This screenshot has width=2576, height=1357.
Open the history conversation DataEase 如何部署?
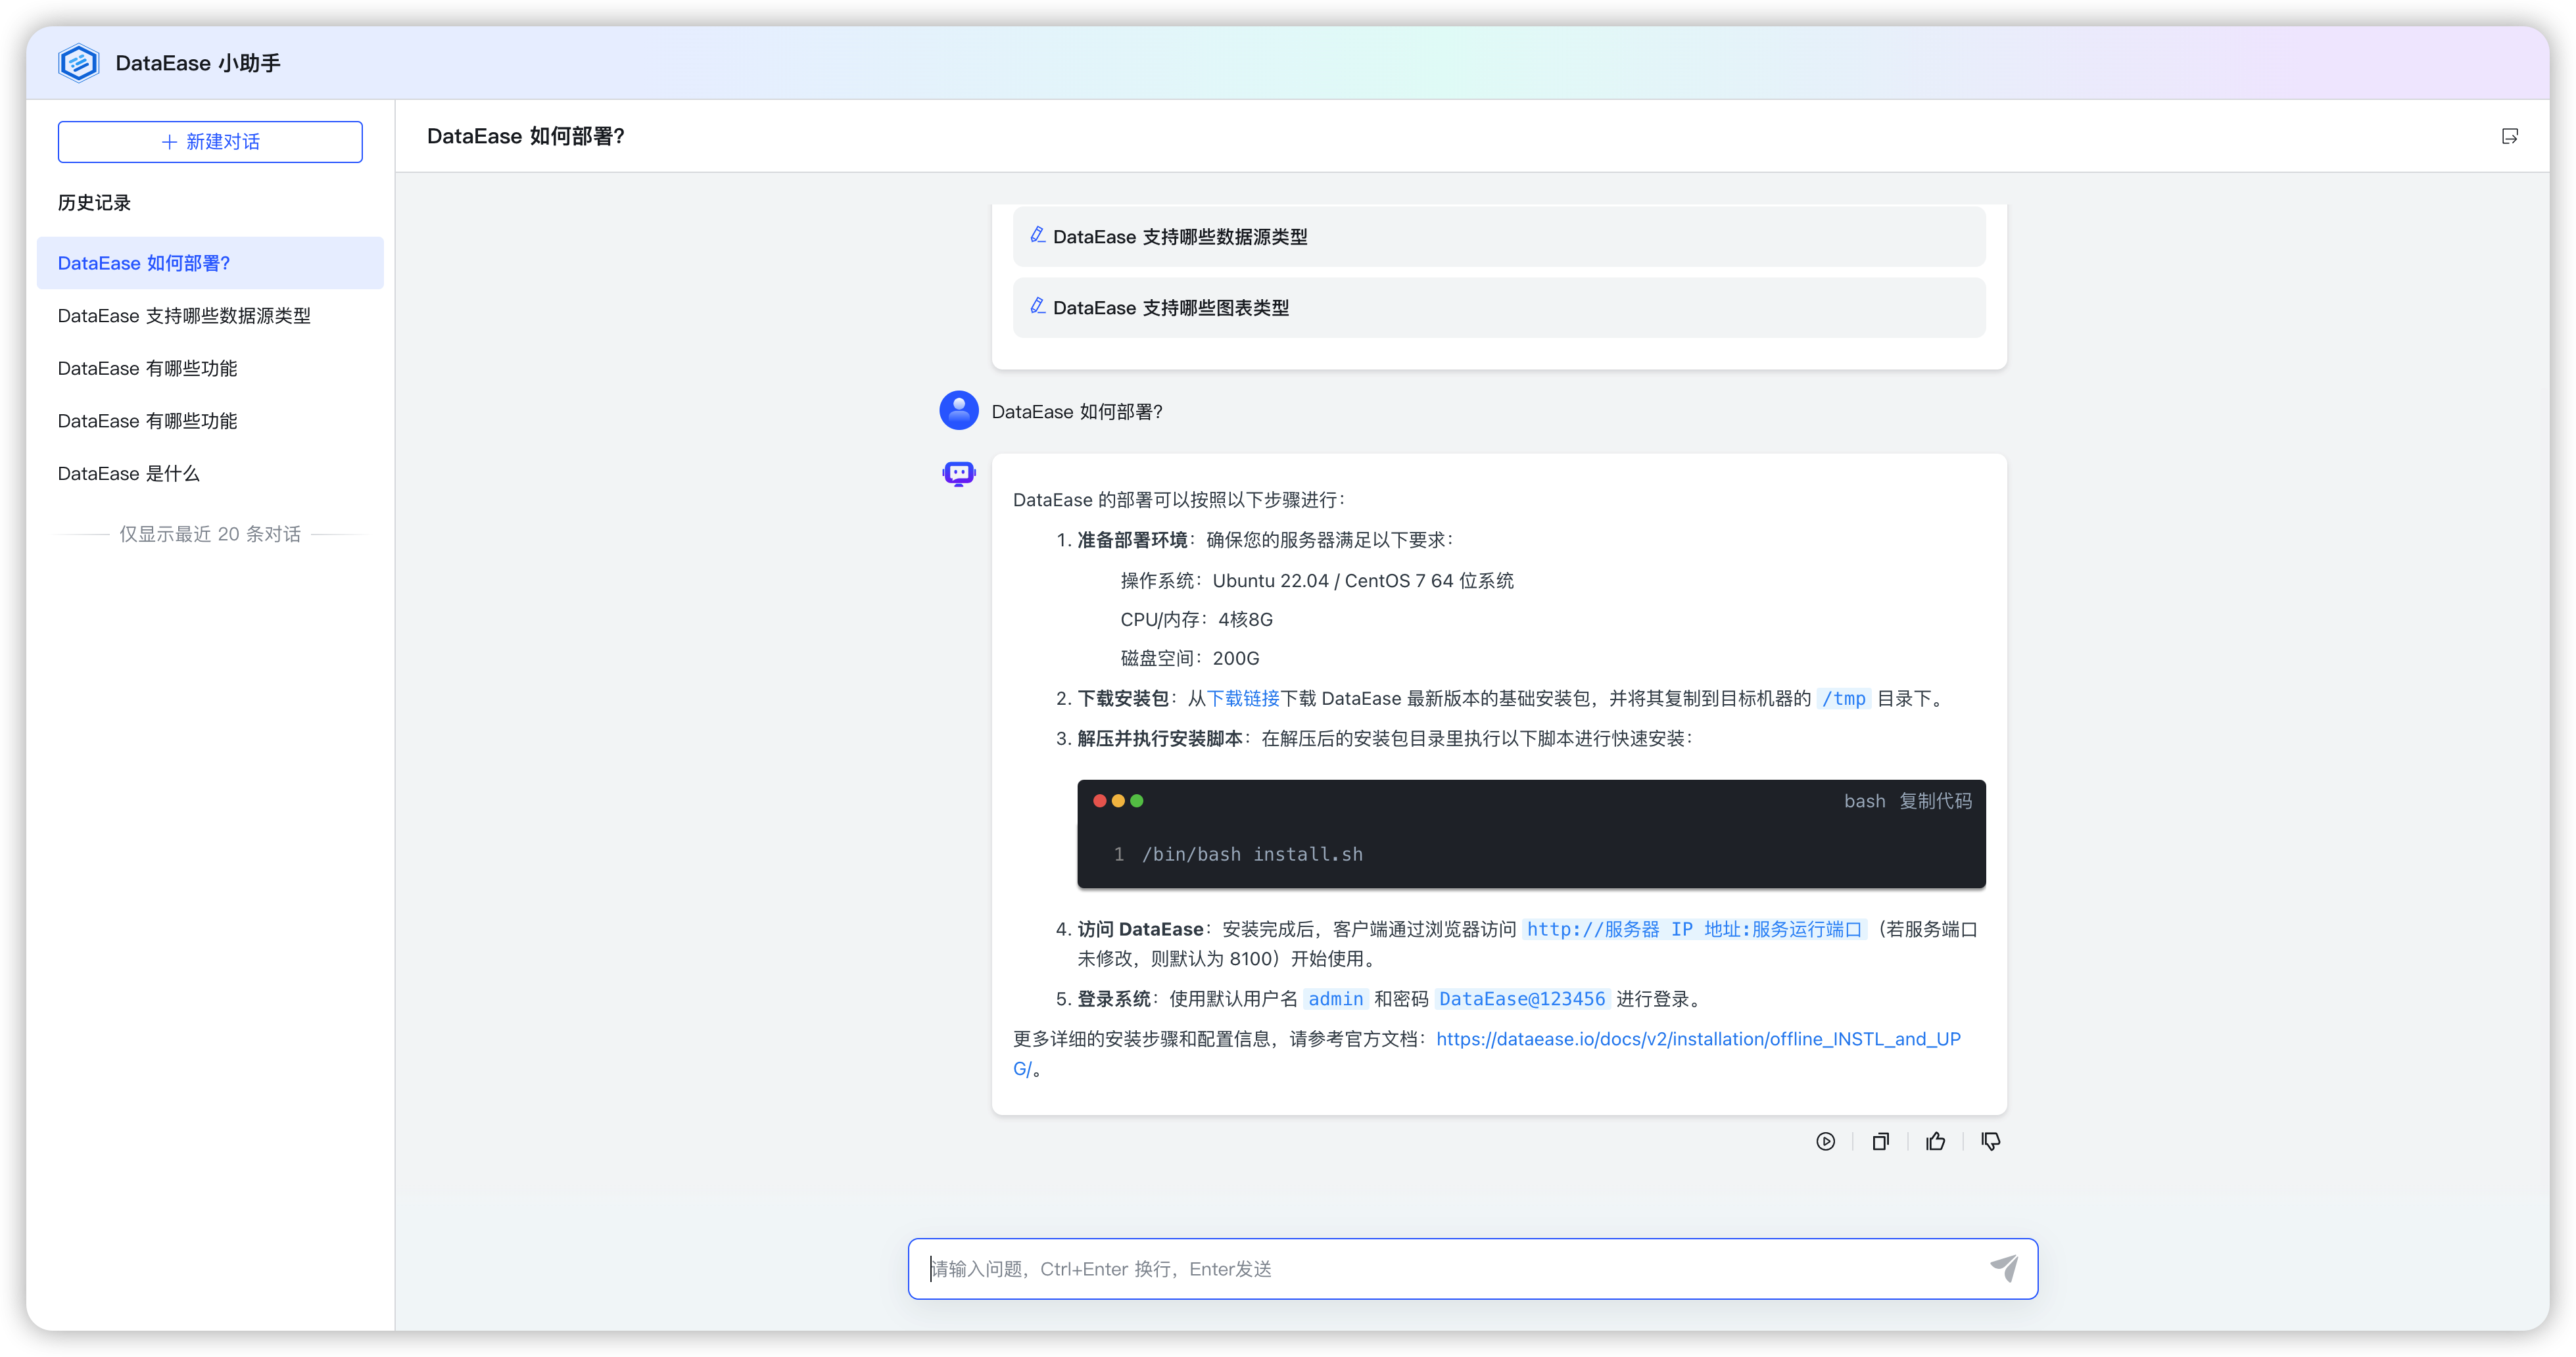[x=144, y=263]
